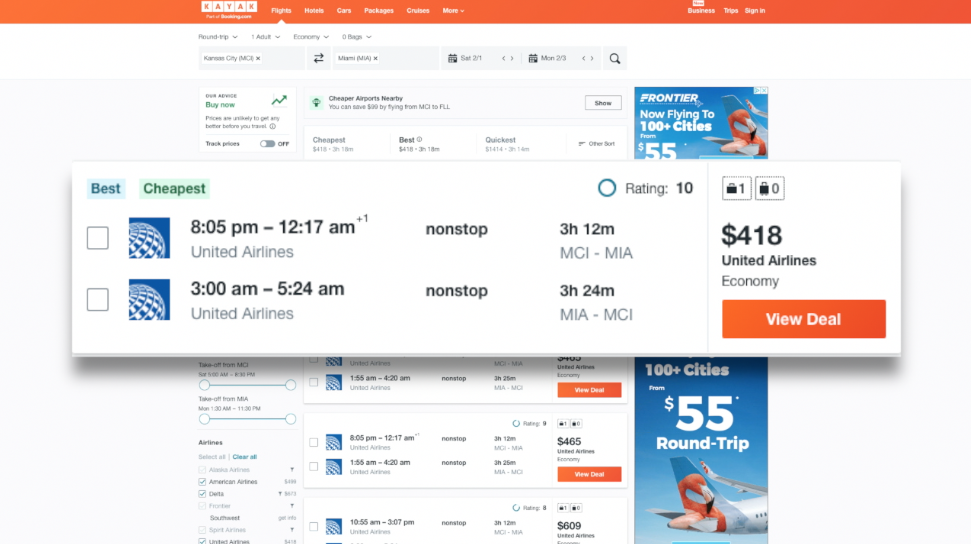Open Other Sort options
The image size is (971, 544).
(597, 144)
